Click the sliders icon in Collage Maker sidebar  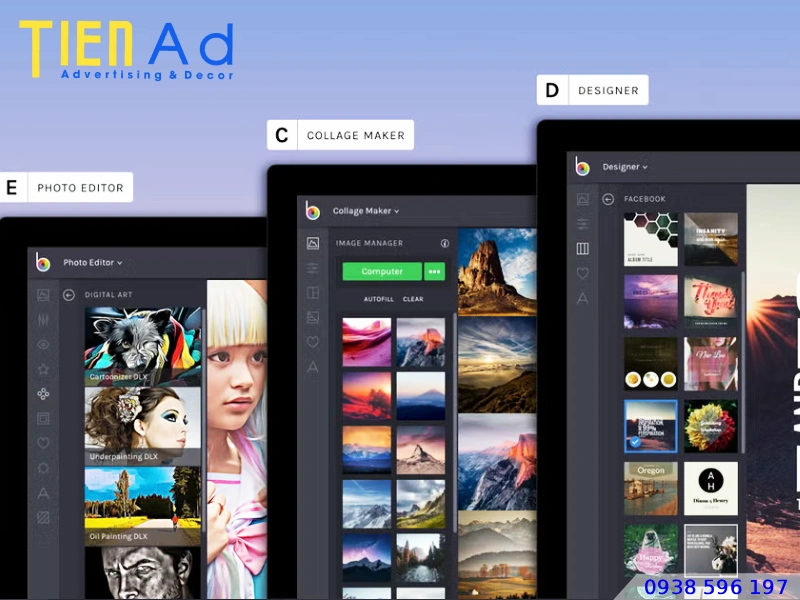313,268
